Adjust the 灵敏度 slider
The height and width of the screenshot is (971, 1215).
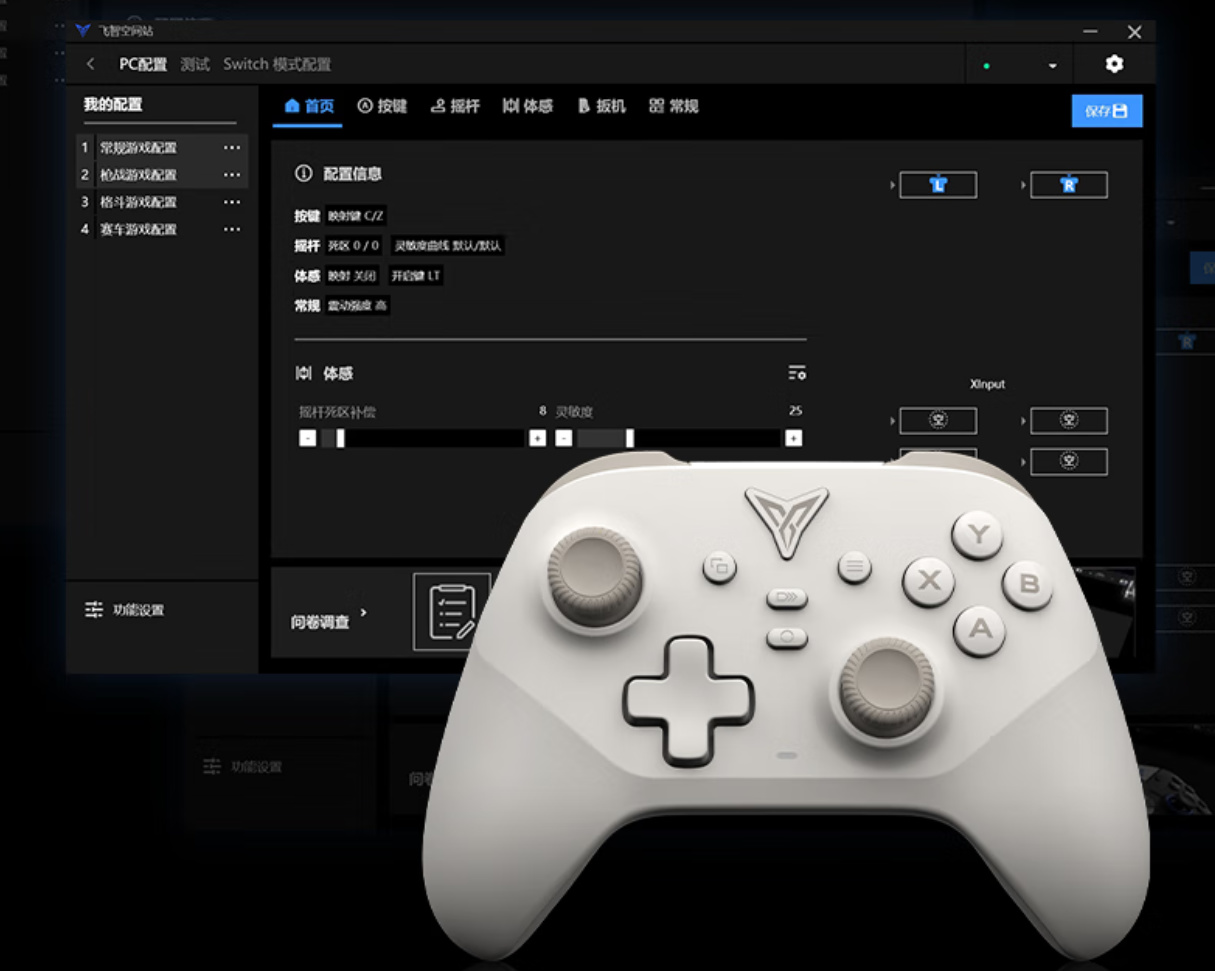click(x=679, y=438)
